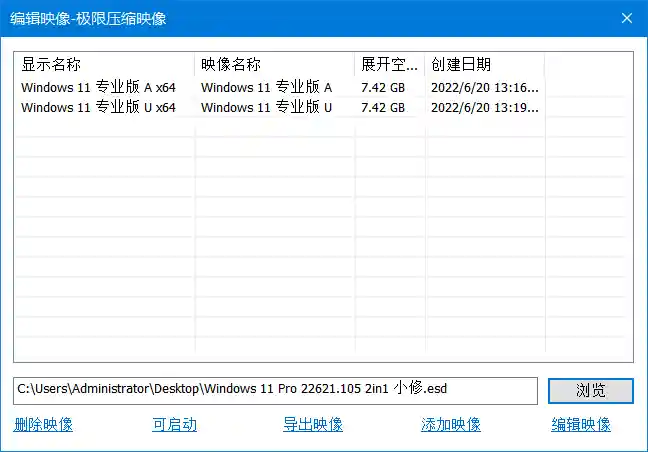
Task: Sort by 显示名称 column header
Action: [x=105, y=64]
